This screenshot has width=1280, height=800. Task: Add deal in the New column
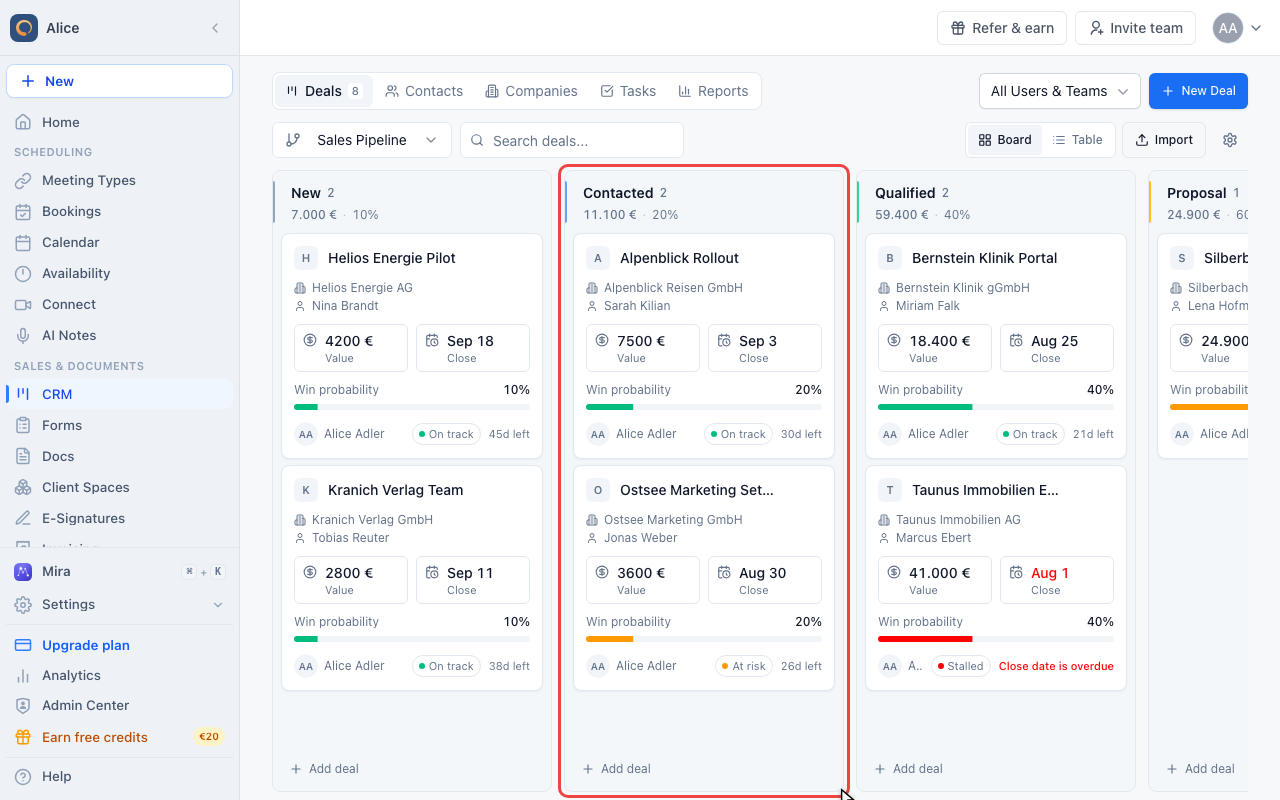pos(324,769)
